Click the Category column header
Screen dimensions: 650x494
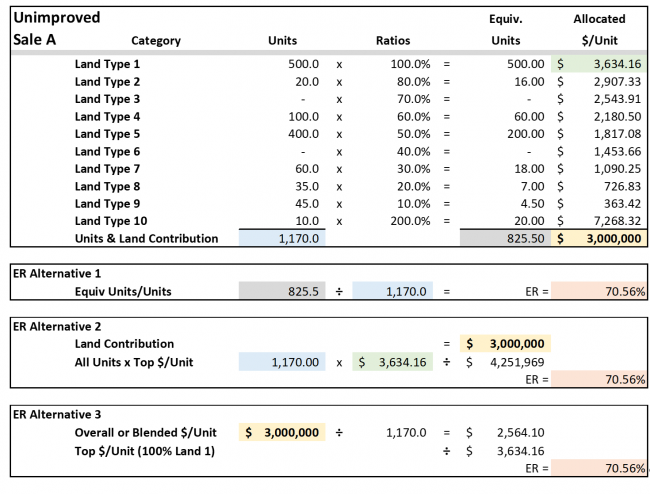156,41
